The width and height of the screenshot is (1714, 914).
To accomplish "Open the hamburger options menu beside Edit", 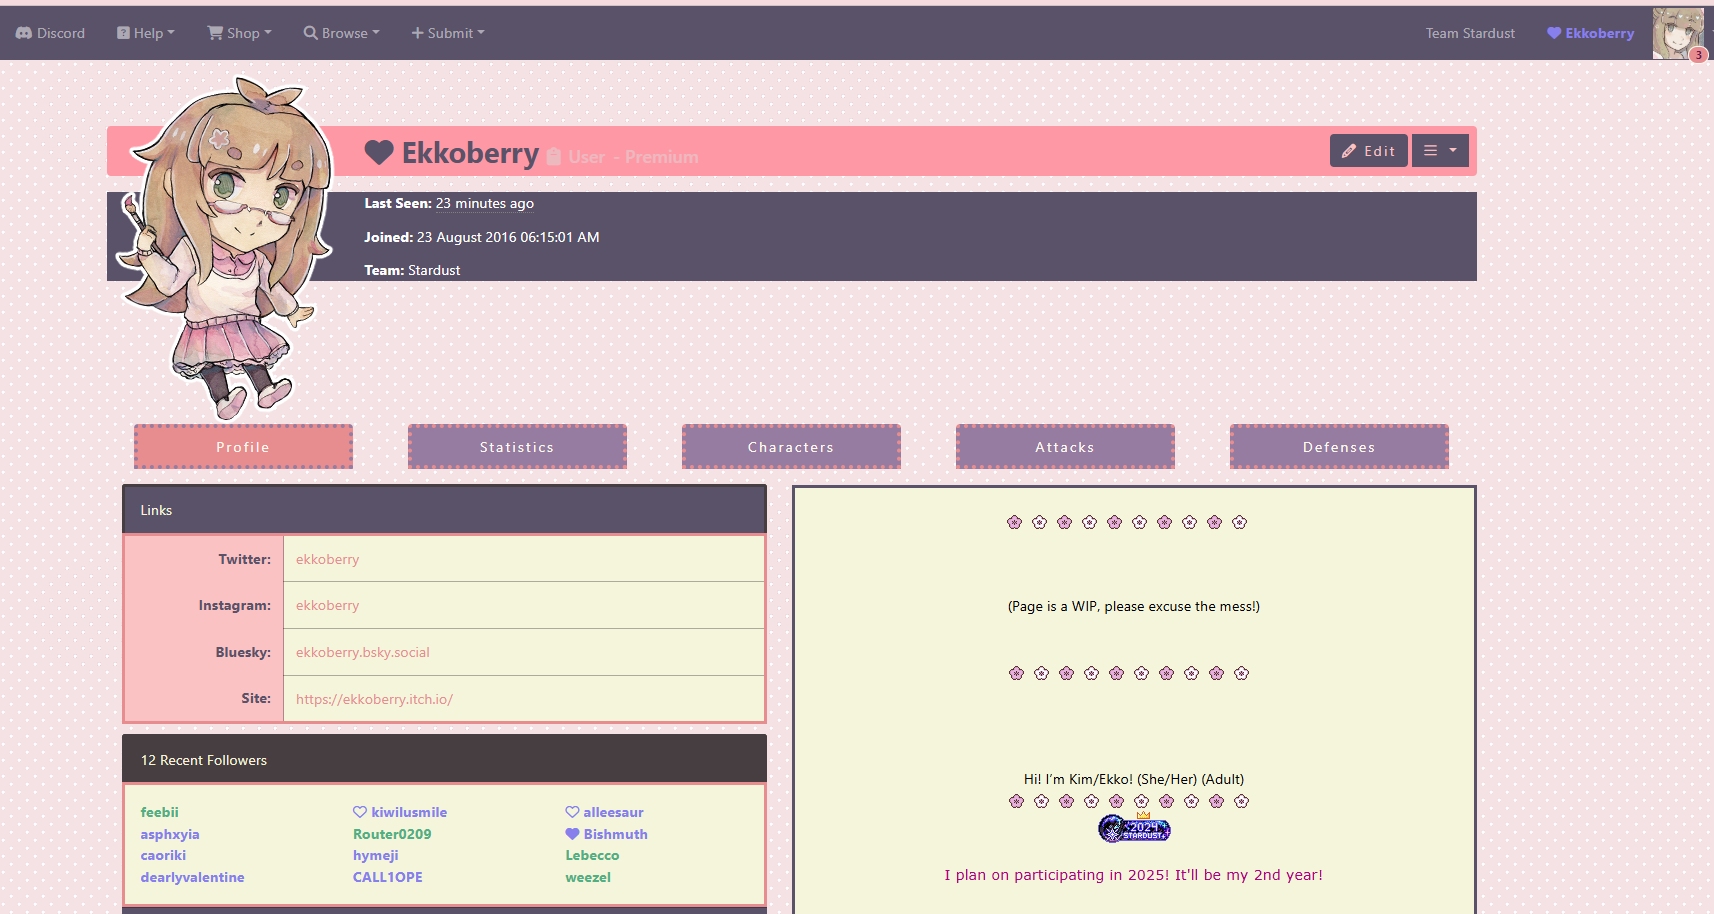I will pos(1440,151).
